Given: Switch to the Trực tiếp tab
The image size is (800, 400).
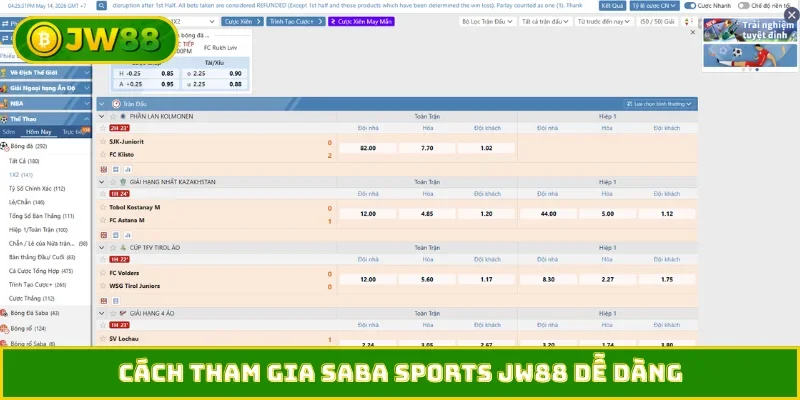Looking at the screenshot, I should pyautogui.click(x=72, y=132).
